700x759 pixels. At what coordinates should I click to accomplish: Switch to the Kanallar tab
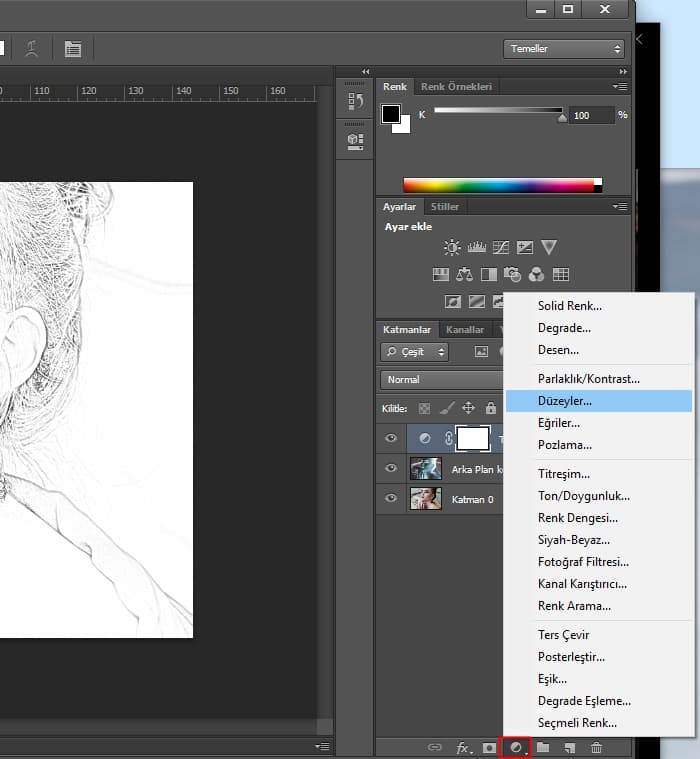pos(465,329)
